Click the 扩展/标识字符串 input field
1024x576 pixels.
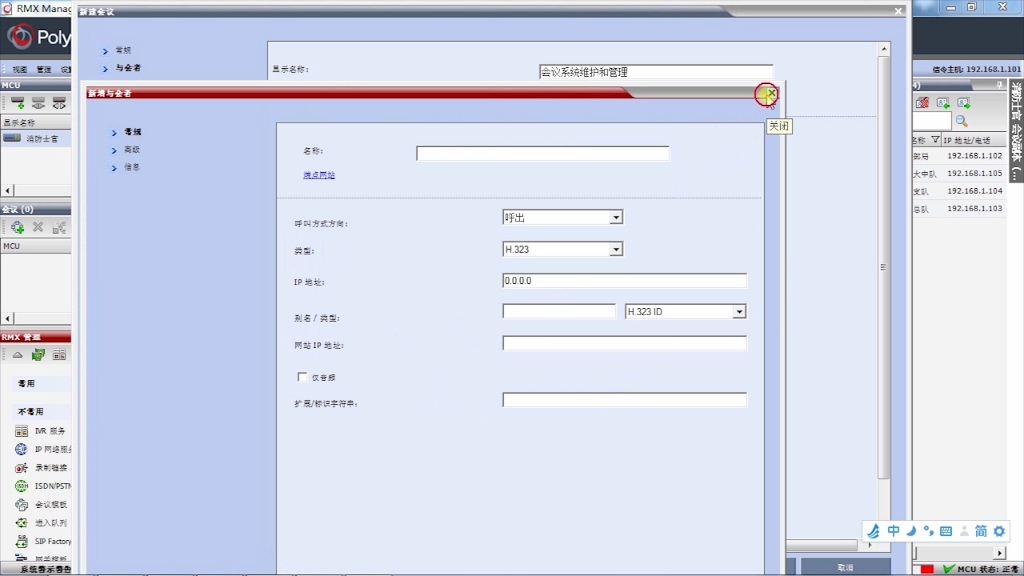point(624,400)
